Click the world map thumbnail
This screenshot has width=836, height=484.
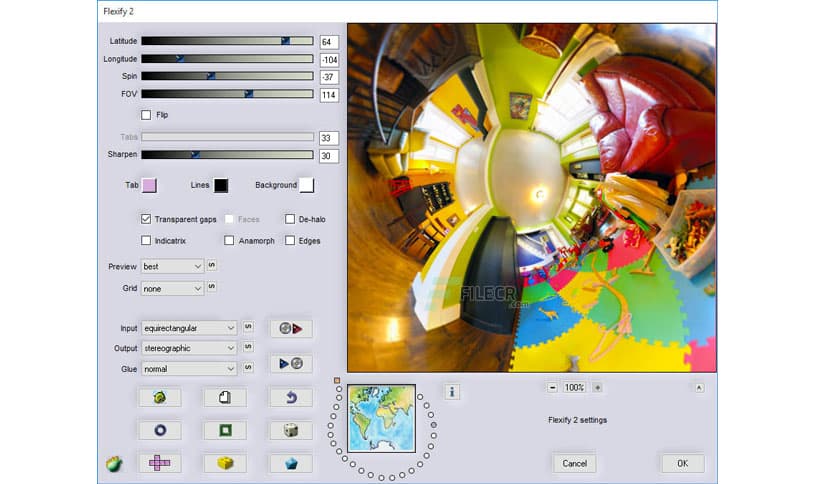tap(381, 418)
